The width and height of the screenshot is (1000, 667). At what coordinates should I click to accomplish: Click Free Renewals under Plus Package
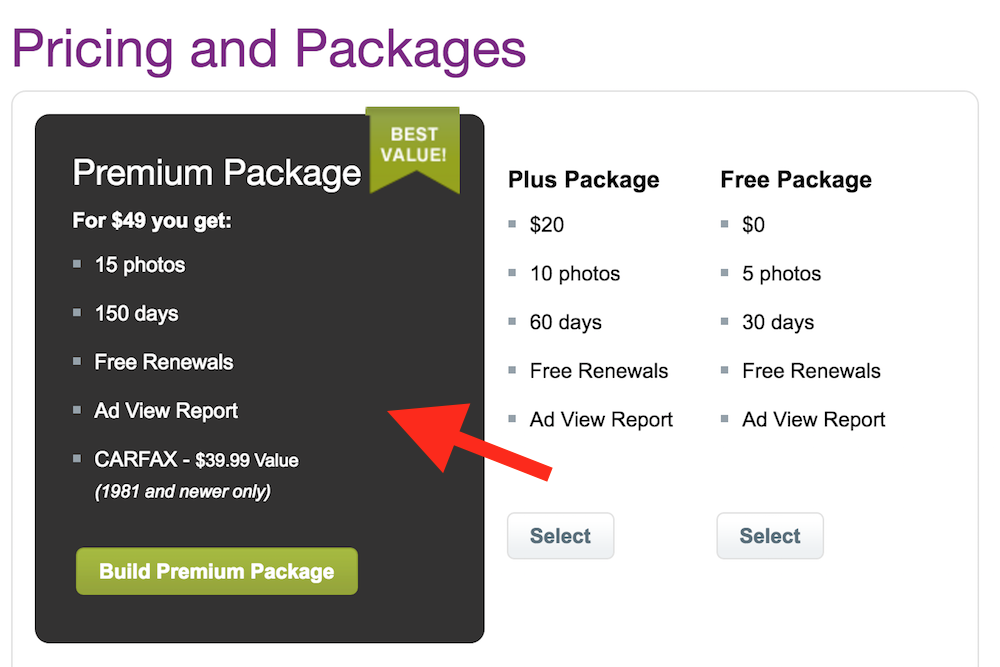pyautogui.click(x=599, y=370)
